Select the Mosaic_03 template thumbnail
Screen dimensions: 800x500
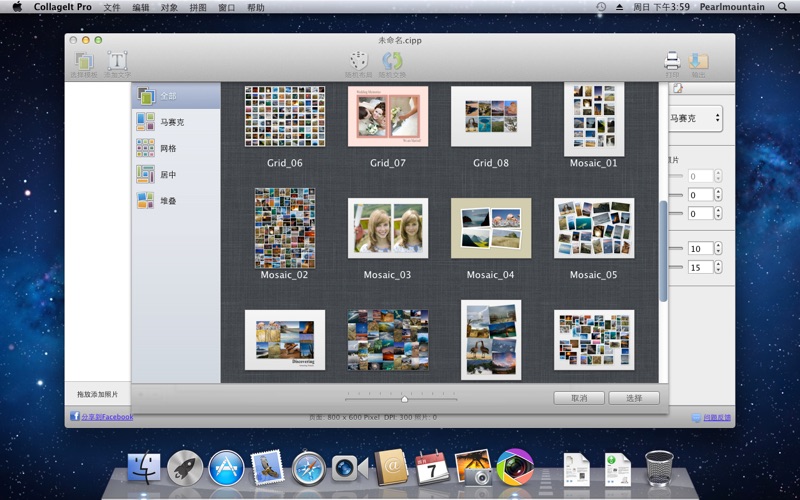pos(387,228)
